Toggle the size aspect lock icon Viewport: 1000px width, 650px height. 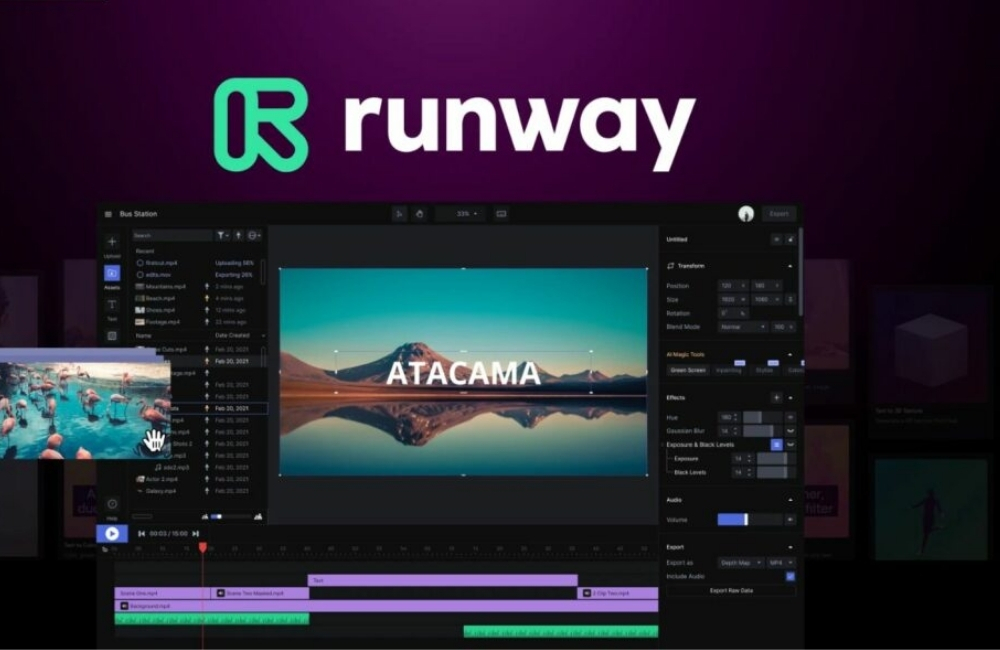[790, 300]
